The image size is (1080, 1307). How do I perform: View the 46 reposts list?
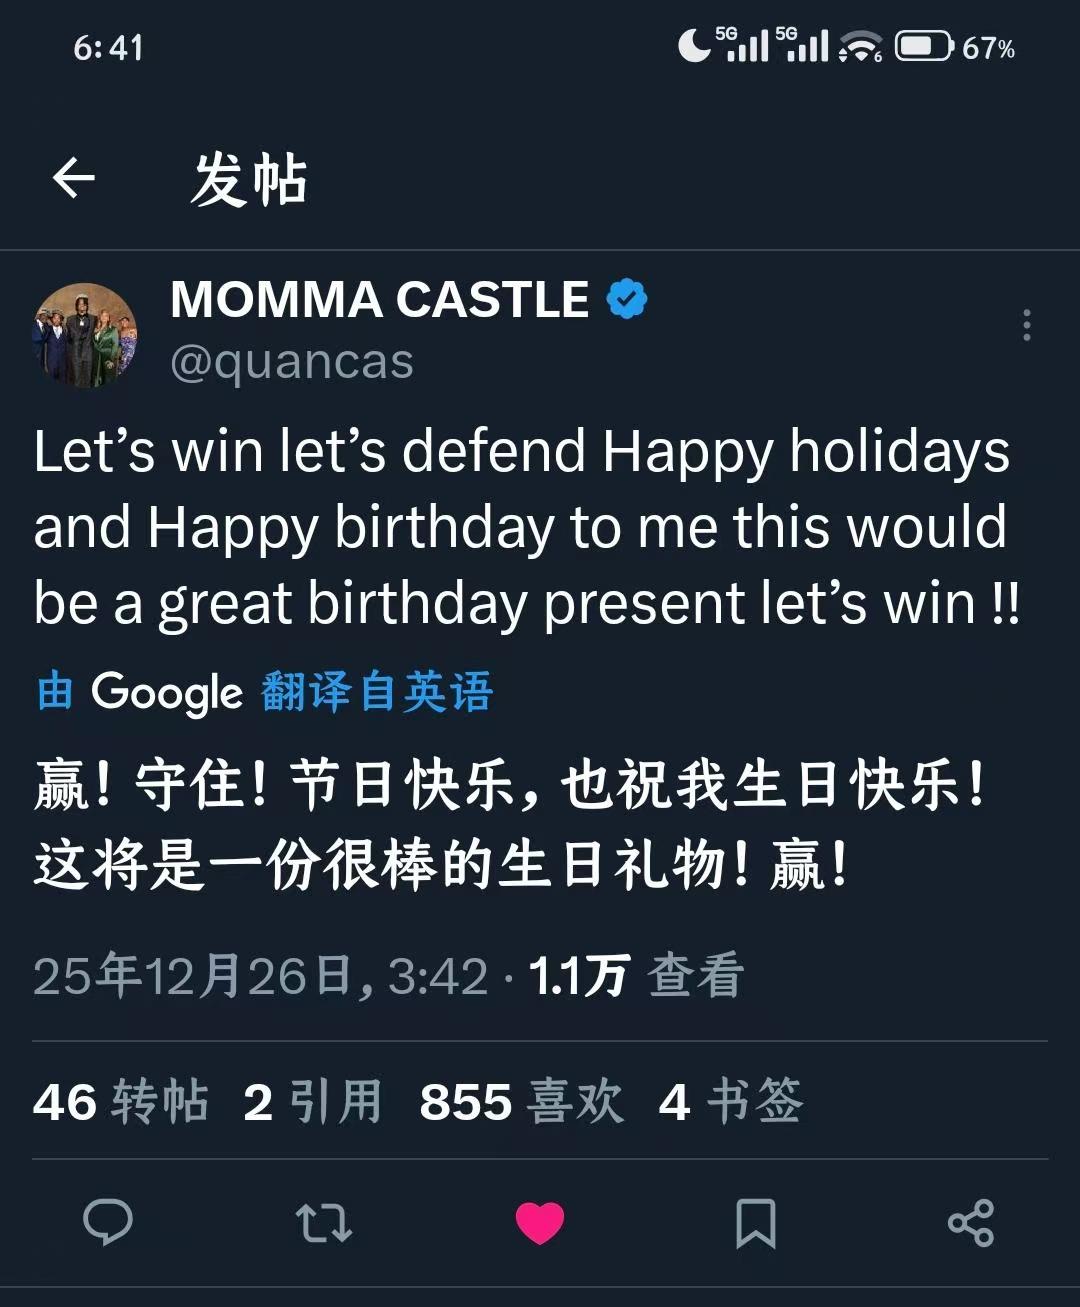click(121, 1102)
